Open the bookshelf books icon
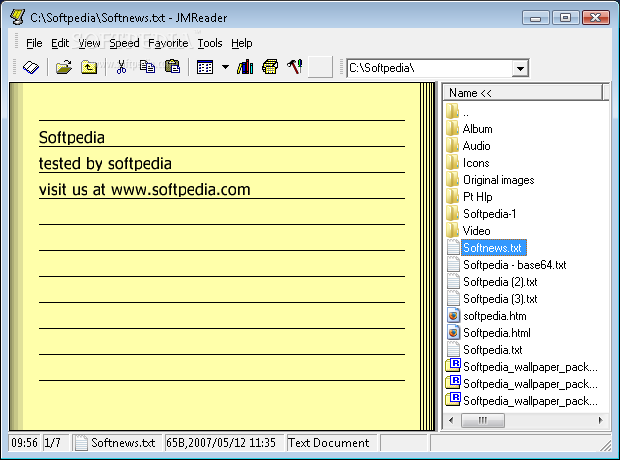620x460 pixels. pos(245,67)
